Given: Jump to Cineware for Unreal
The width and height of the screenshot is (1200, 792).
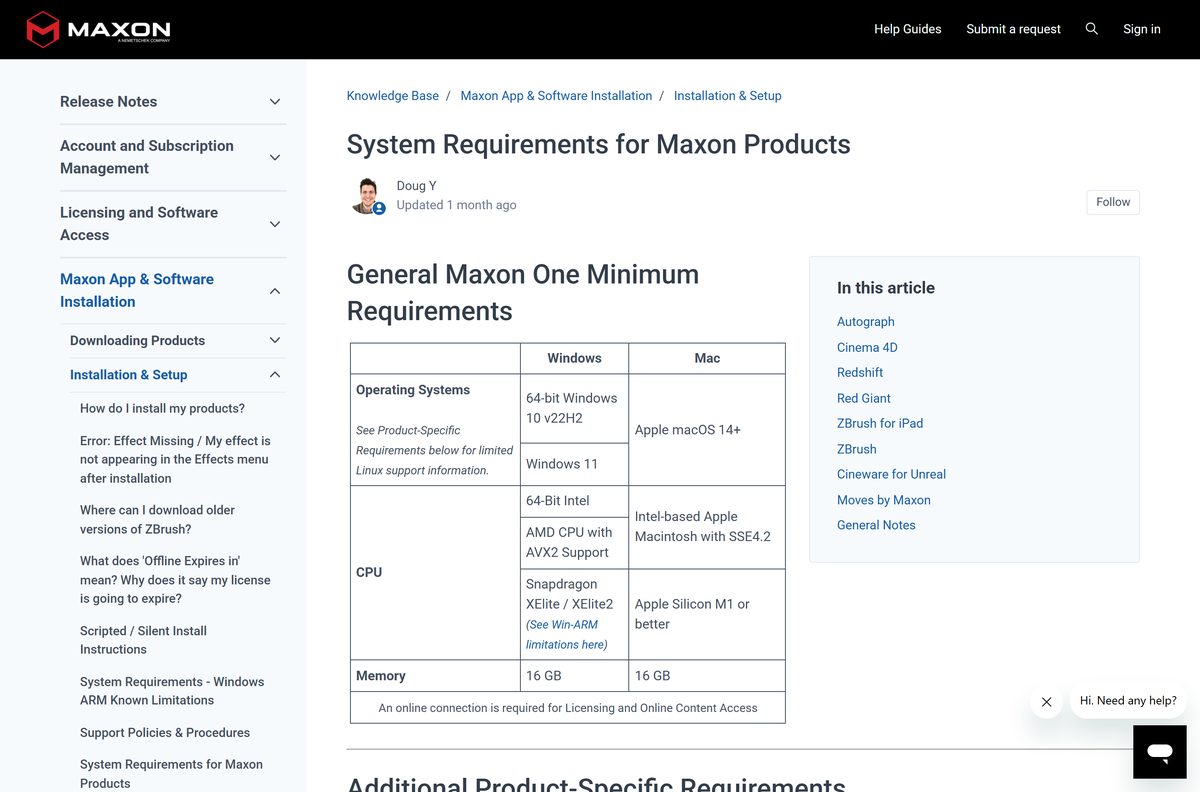Looking at the screenshot, I should 891,475.
